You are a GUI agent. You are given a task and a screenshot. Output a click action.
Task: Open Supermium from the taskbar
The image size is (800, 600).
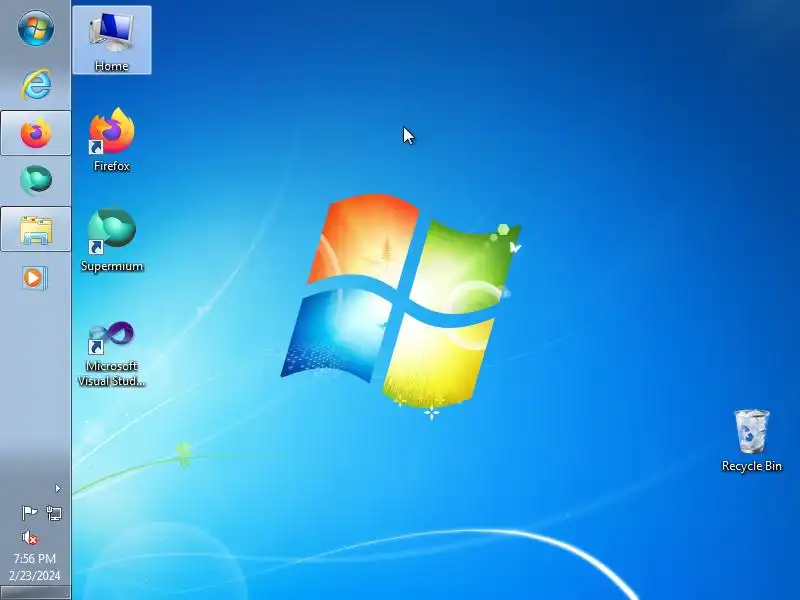tap(36, 180)
